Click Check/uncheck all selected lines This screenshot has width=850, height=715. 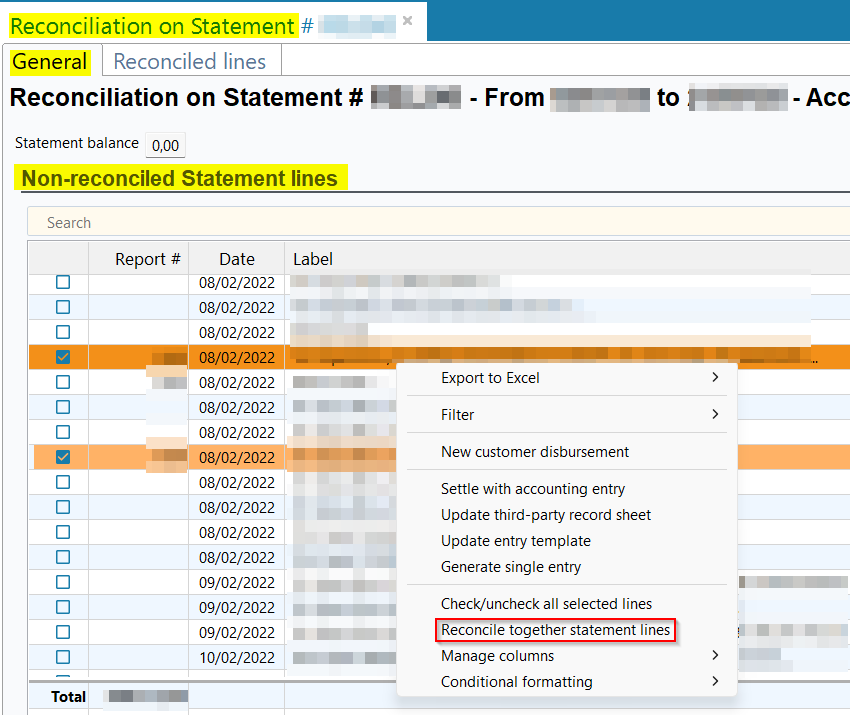(x=546, y=604)
